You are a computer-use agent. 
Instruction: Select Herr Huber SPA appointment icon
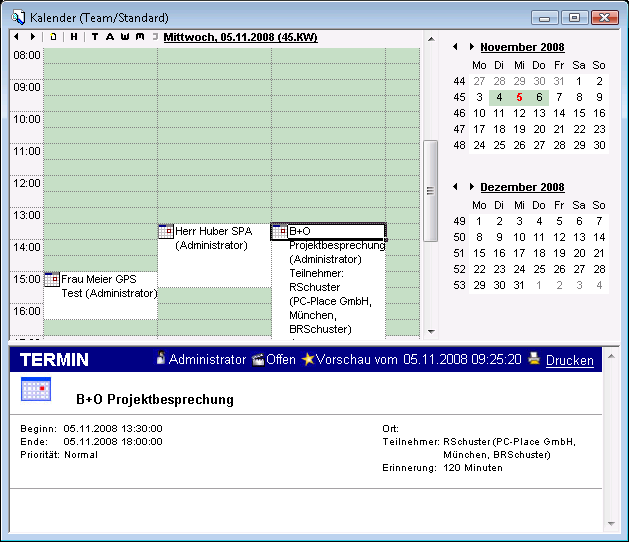166,231
